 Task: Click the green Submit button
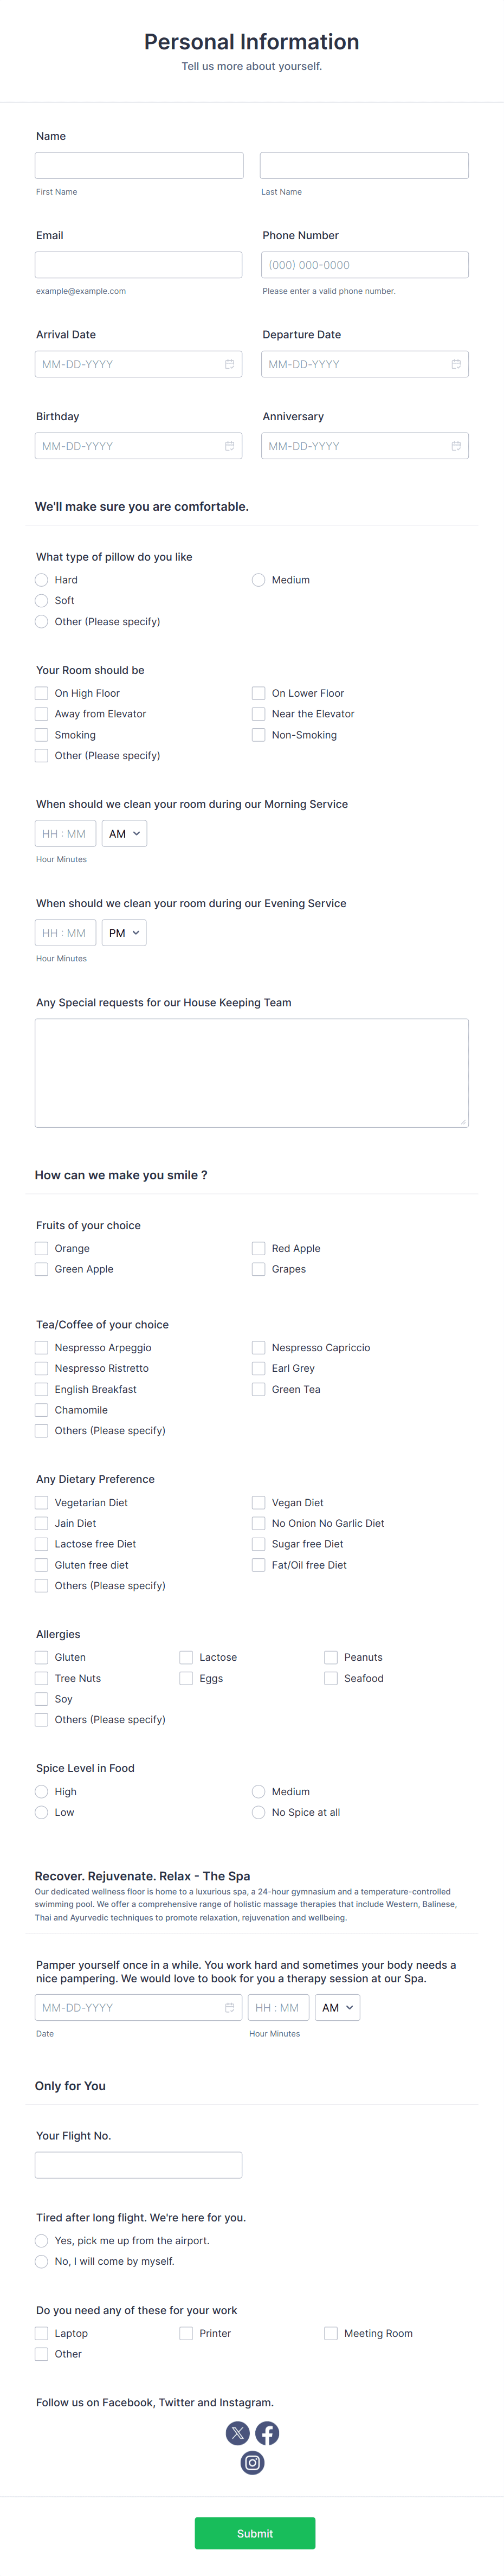tap(255, 2533)
